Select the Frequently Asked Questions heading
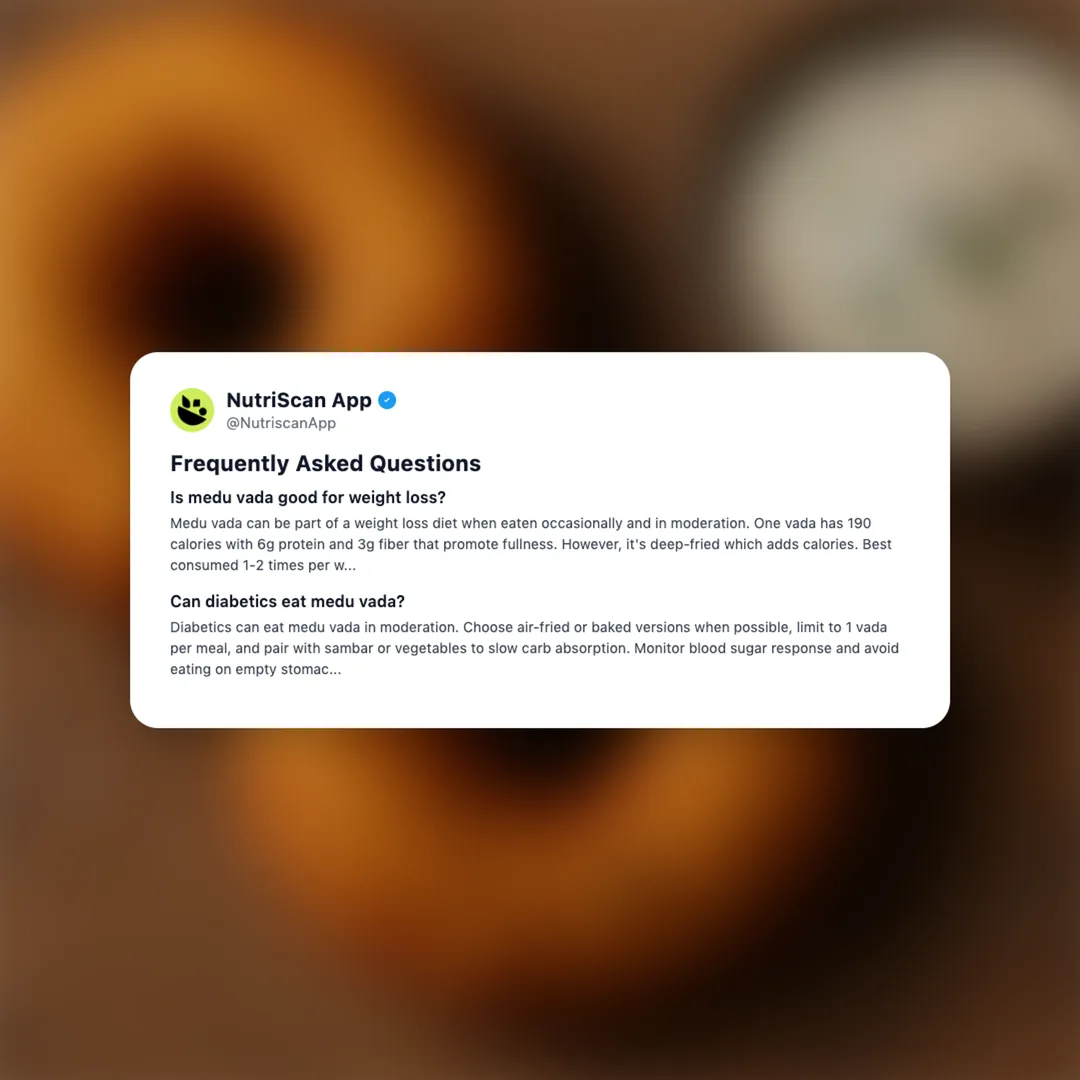The width and height of the screenshot is (1080, 1080). (x=325, y=464)
